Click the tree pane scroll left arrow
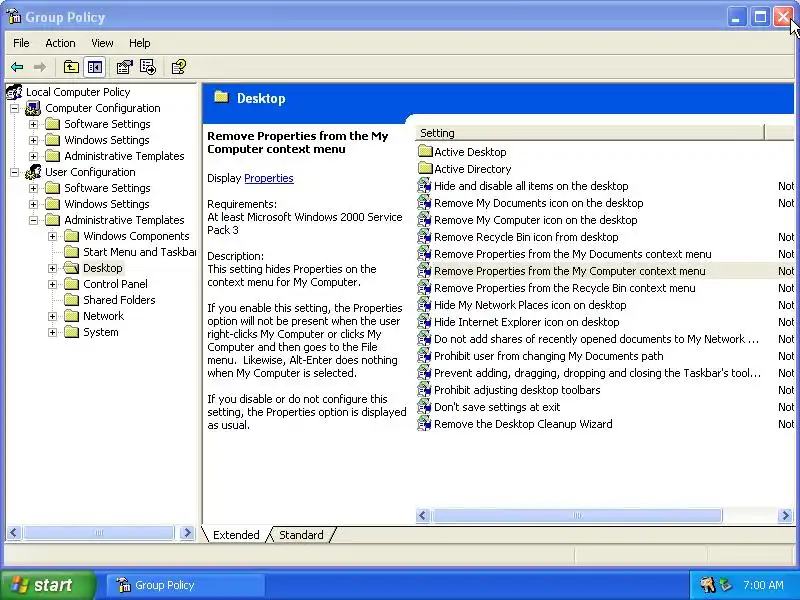The width and height of the screenshot is (800, 600). click(14, 533)
